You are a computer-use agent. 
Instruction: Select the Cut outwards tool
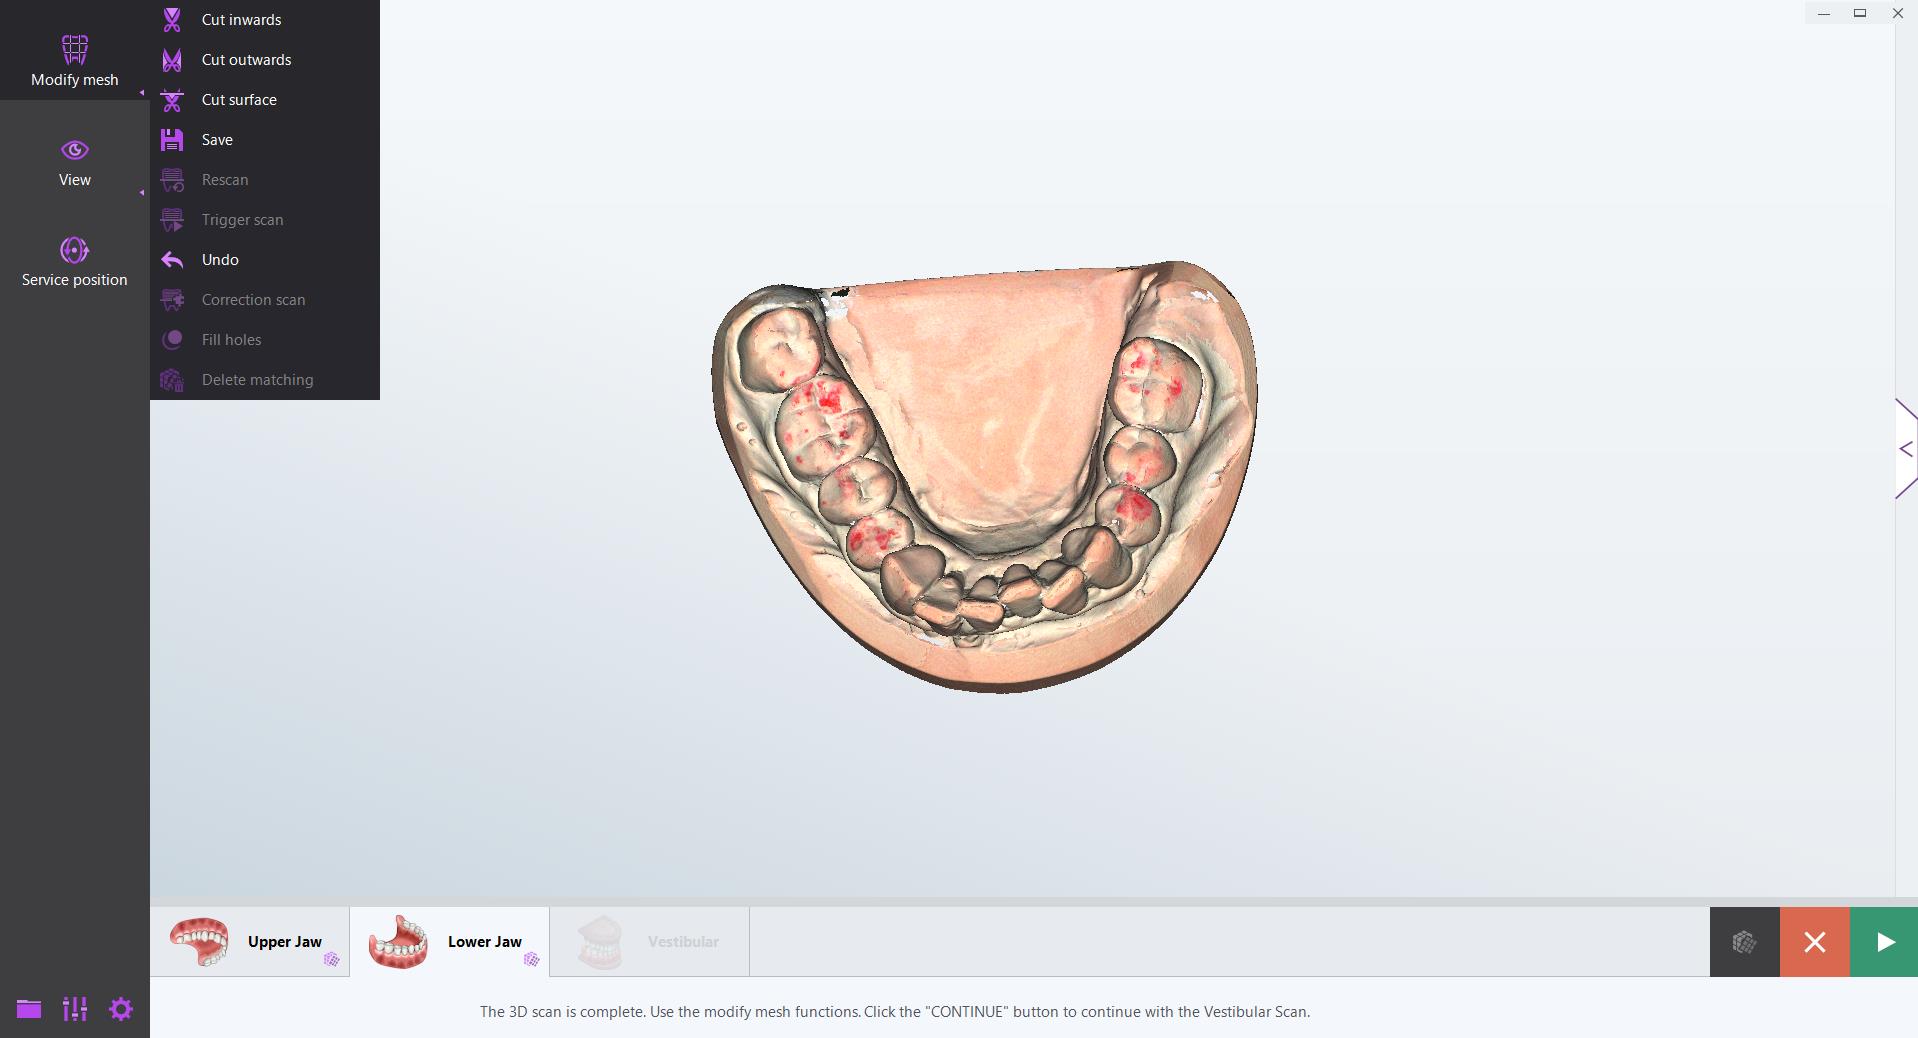pyautogui.click(x=245, y=59)
